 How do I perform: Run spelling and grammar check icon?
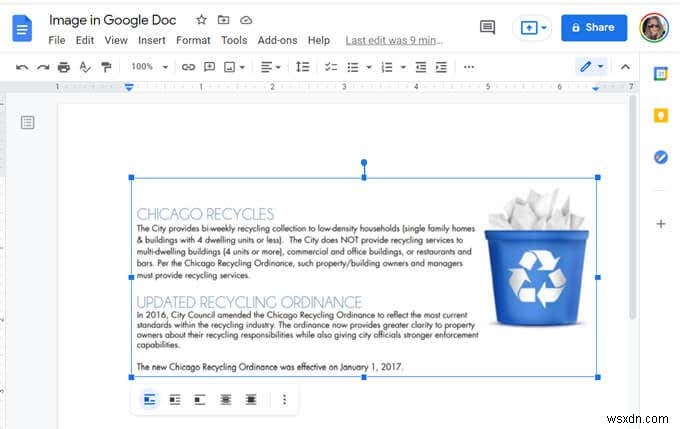click(85, 67)
